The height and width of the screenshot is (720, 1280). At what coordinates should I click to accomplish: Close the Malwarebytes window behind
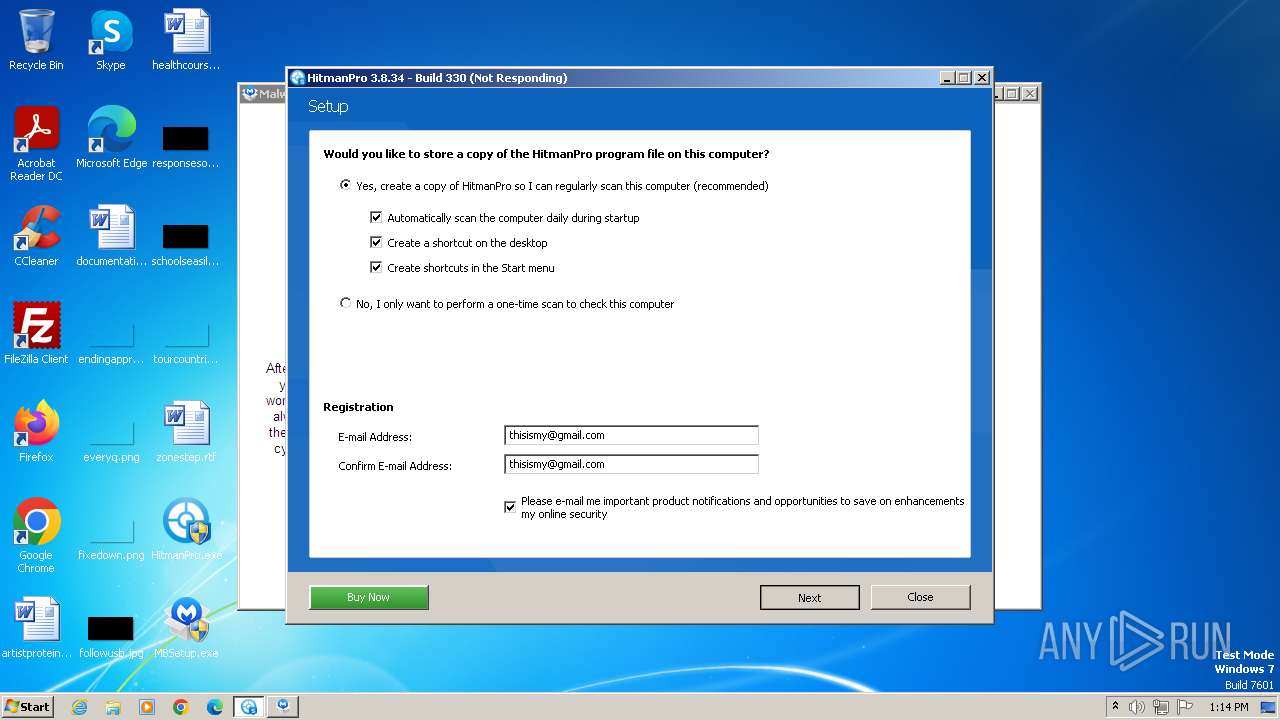(1030, 94)
